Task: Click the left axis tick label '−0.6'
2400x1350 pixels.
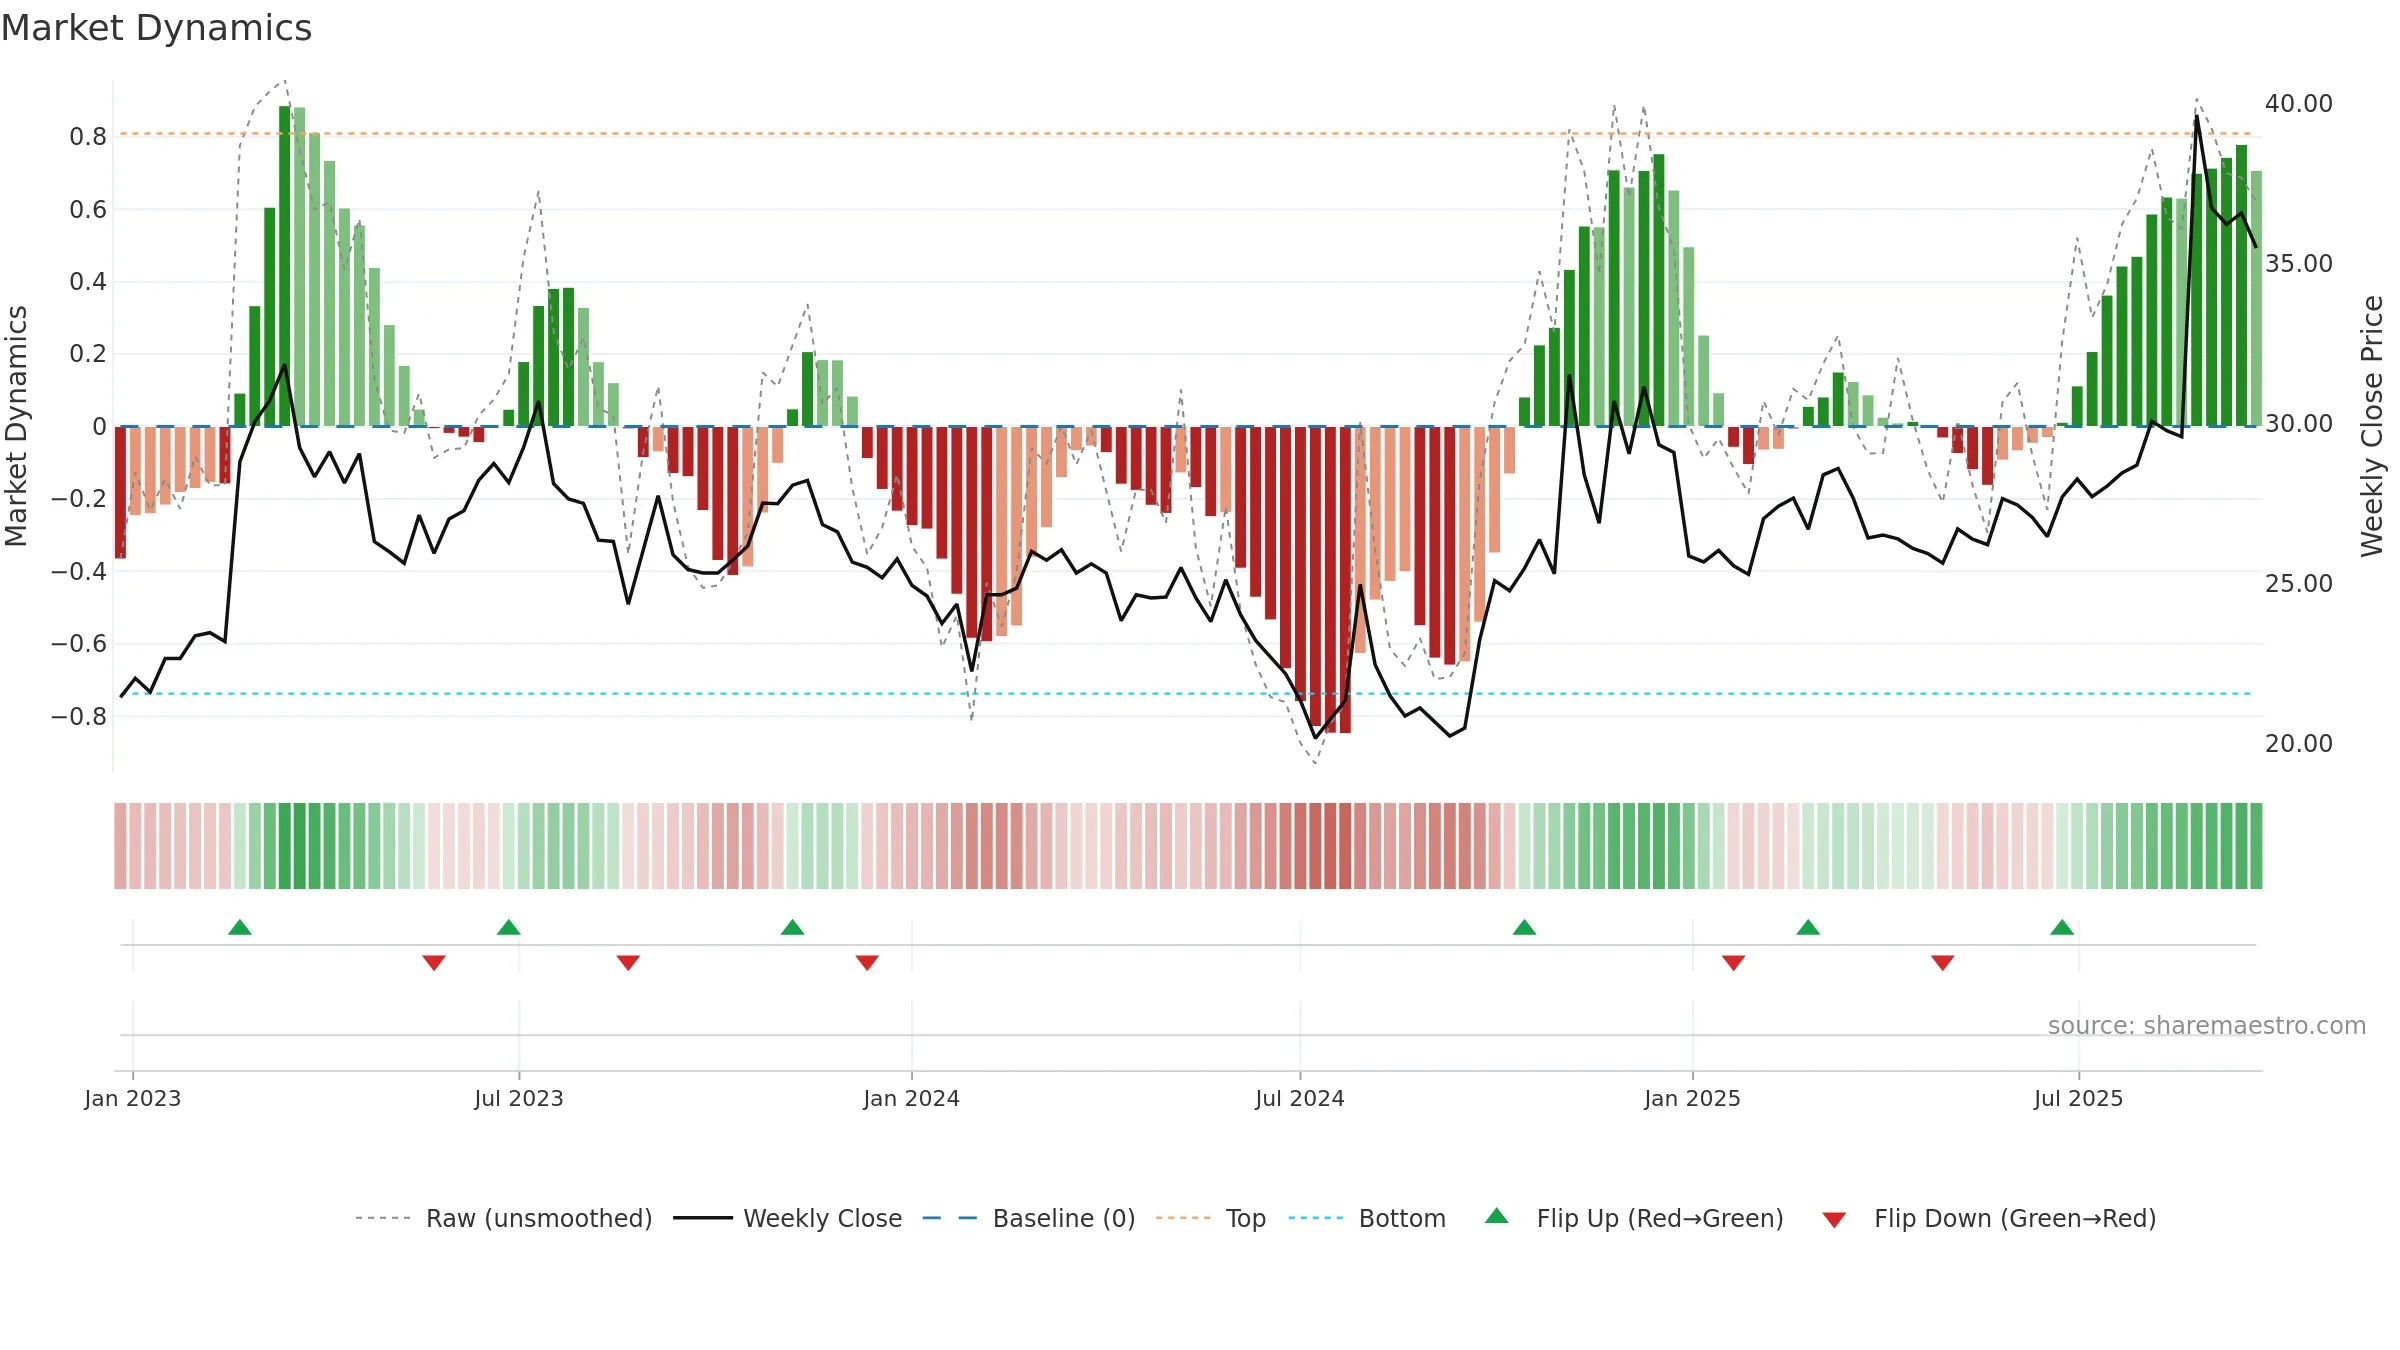Action: pos(79,644)
